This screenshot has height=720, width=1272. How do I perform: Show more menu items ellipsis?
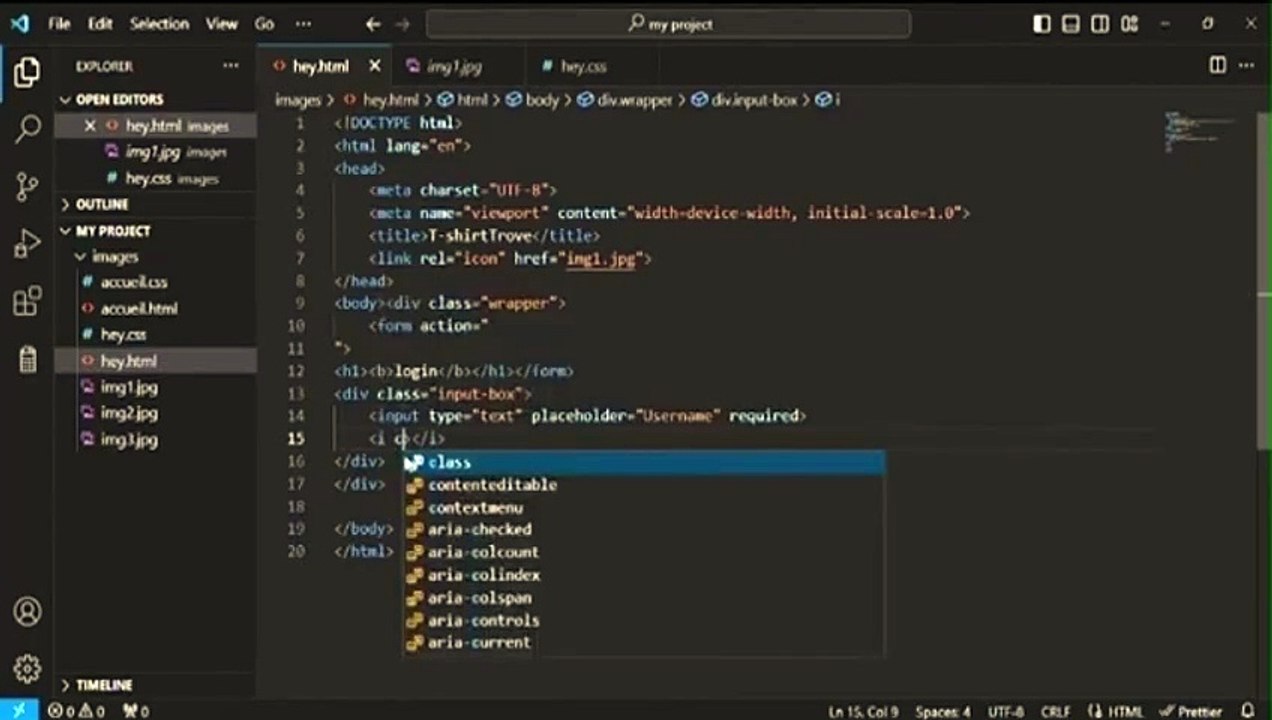click(x=304, y=24)
